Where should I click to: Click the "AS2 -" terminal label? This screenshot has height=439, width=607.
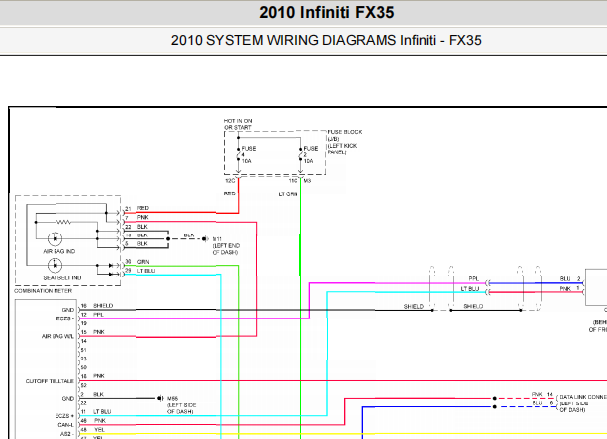point(67,434)
